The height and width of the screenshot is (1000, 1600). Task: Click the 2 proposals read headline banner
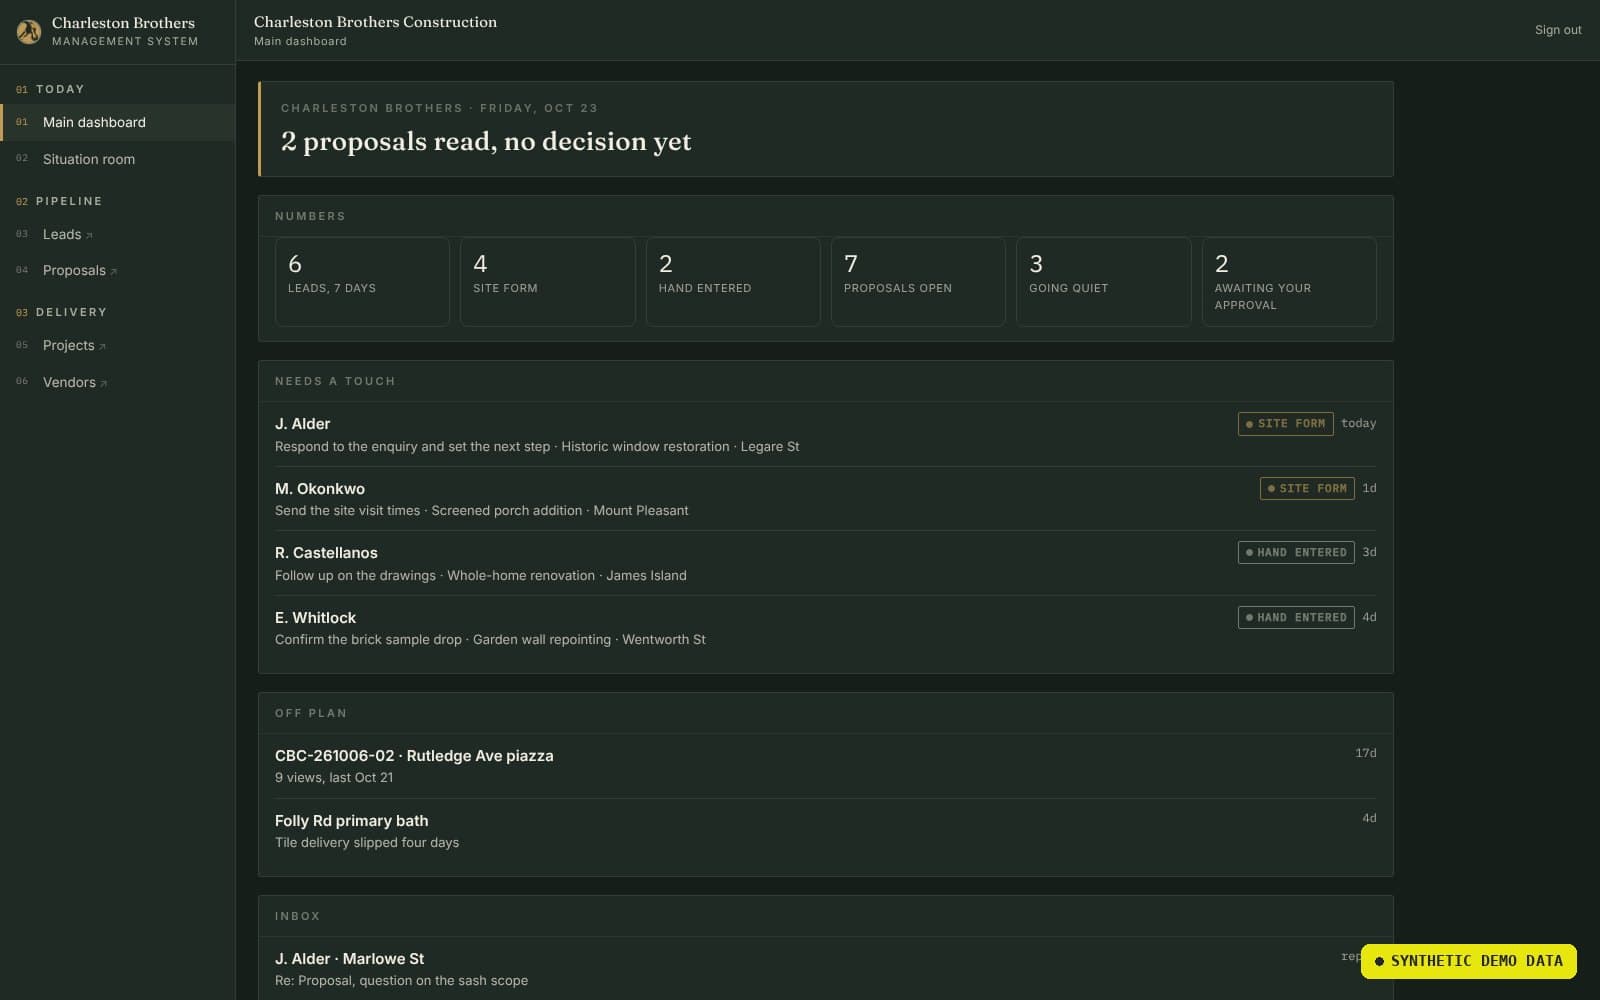[x=825, y=129]
